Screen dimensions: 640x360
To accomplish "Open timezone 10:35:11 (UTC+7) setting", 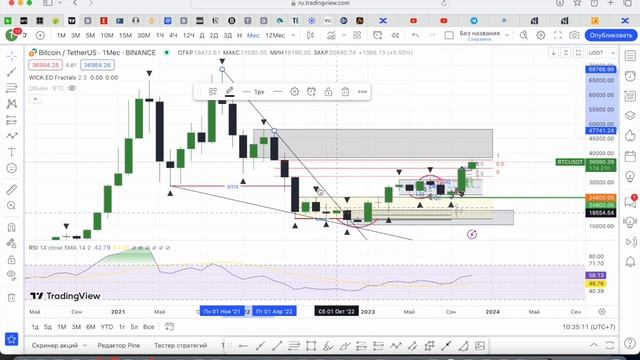I will click(x=589, y=327).
